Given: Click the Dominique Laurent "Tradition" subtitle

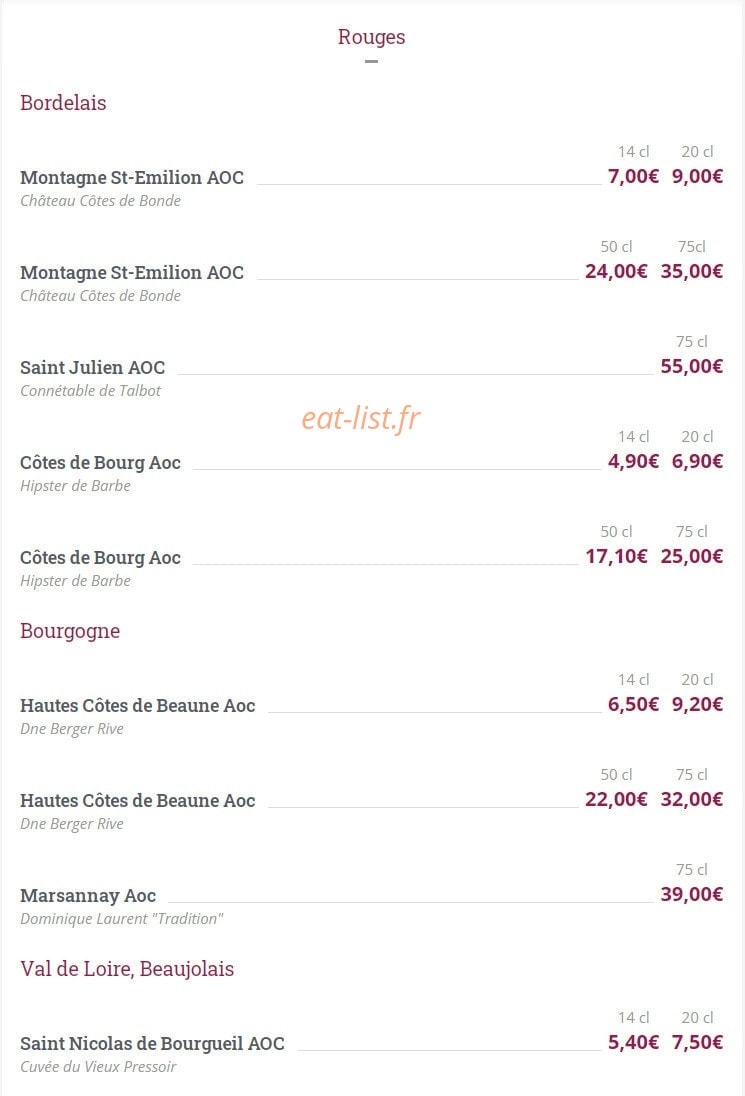Looking at the screenshot, I should pyautogui.click(x=122, y=919).
